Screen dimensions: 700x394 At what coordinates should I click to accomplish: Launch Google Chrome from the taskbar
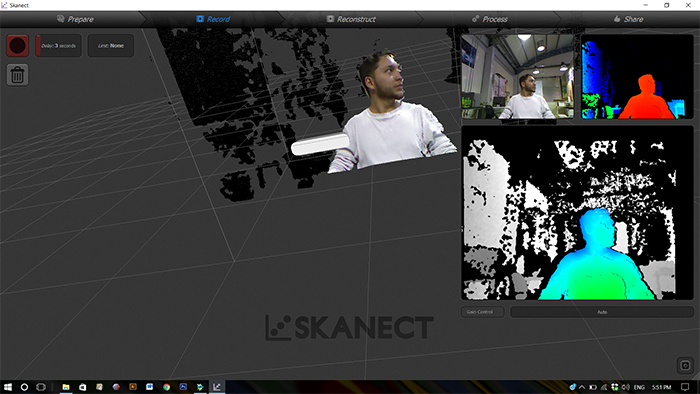click(x=167, y=387)
